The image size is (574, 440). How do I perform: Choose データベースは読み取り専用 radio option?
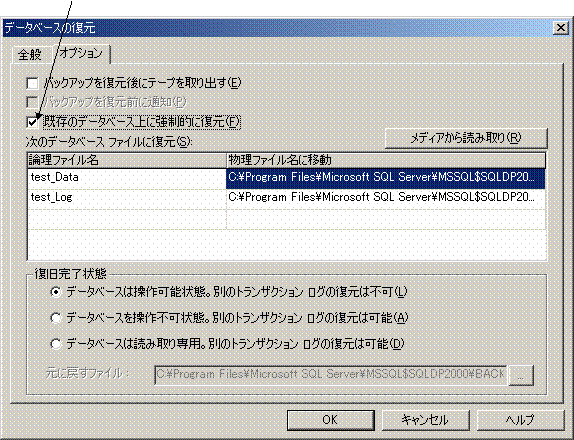pos(56,344)
